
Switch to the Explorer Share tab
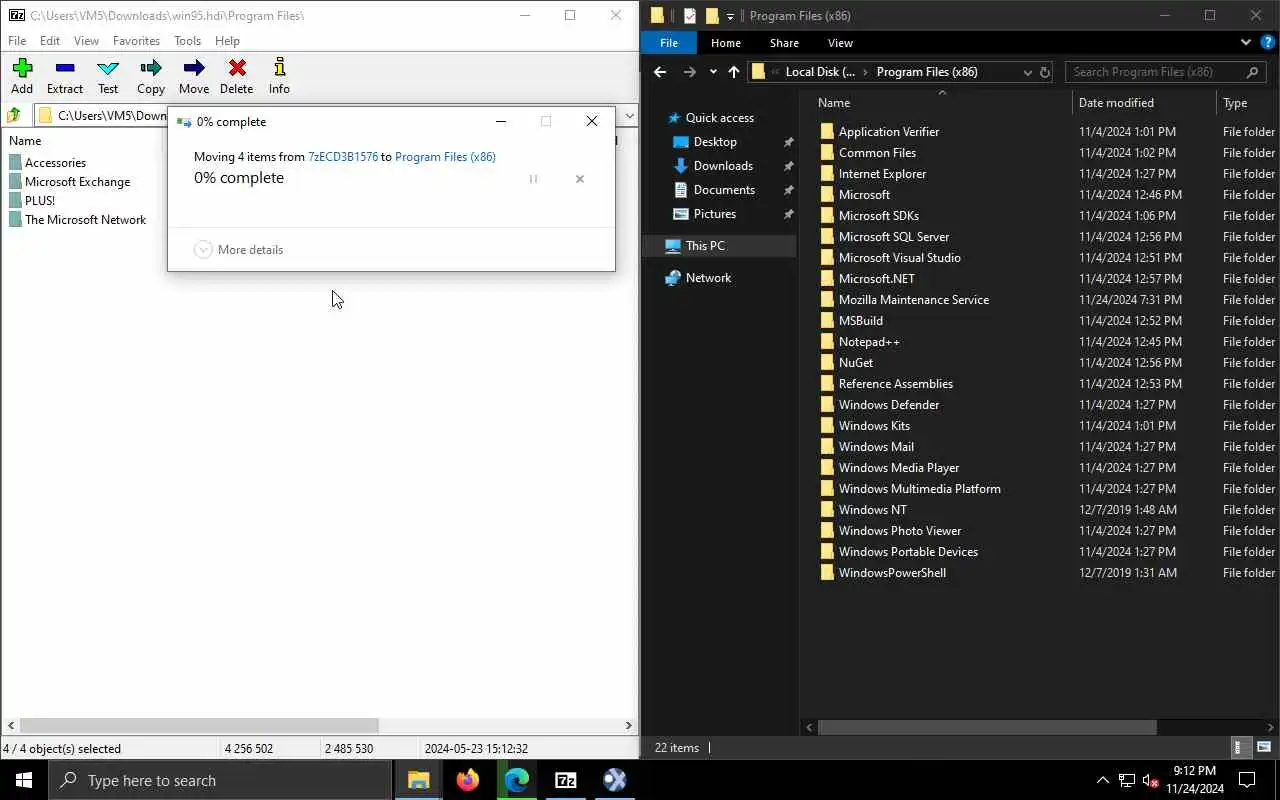pos(784,43)
